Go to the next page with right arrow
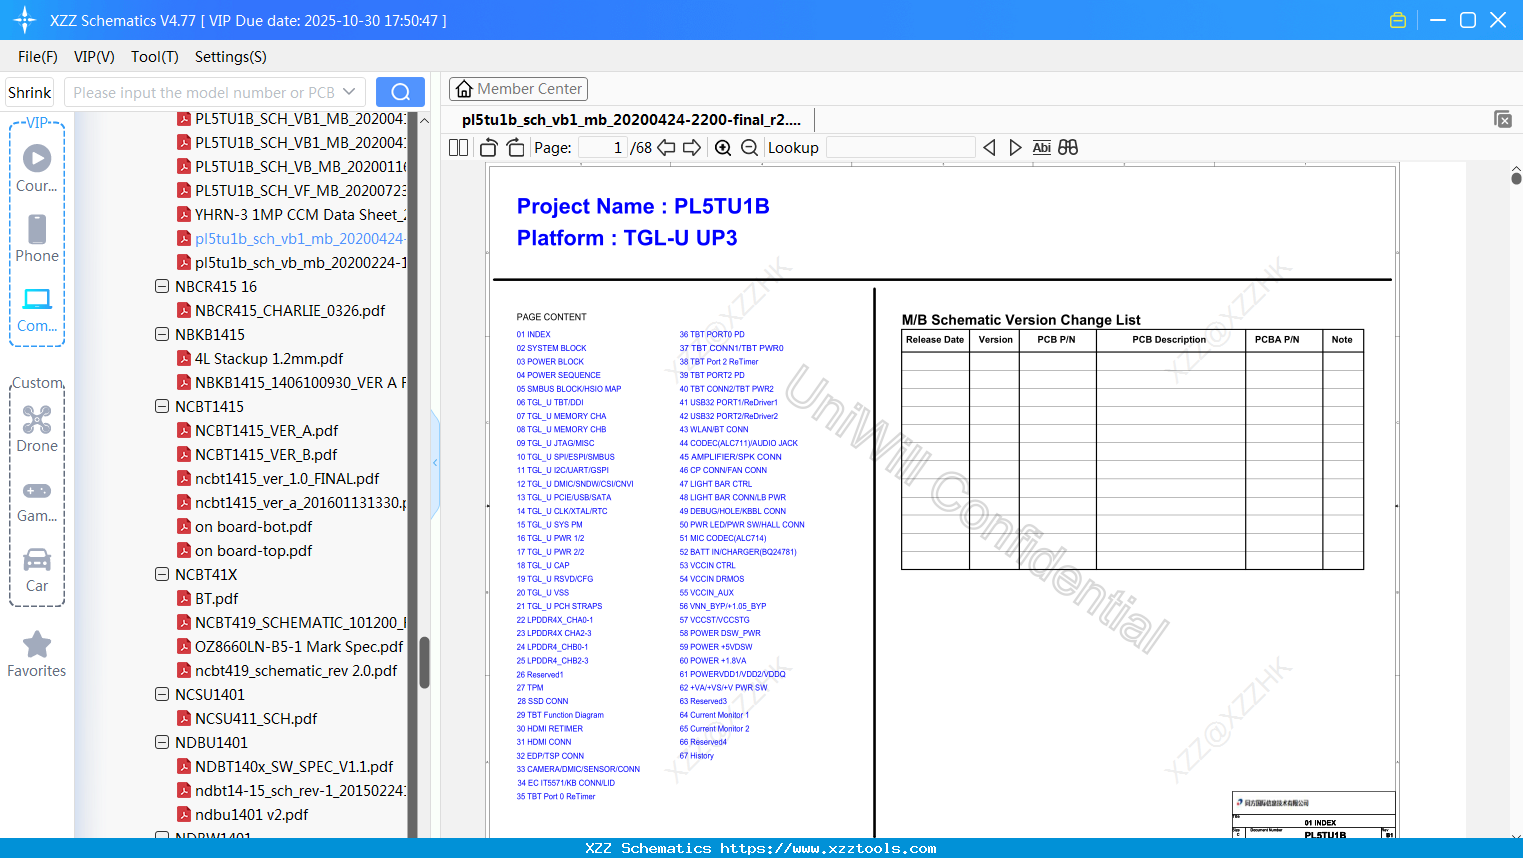Viewport: 1523px width, 858px height. tap(692, 148)
